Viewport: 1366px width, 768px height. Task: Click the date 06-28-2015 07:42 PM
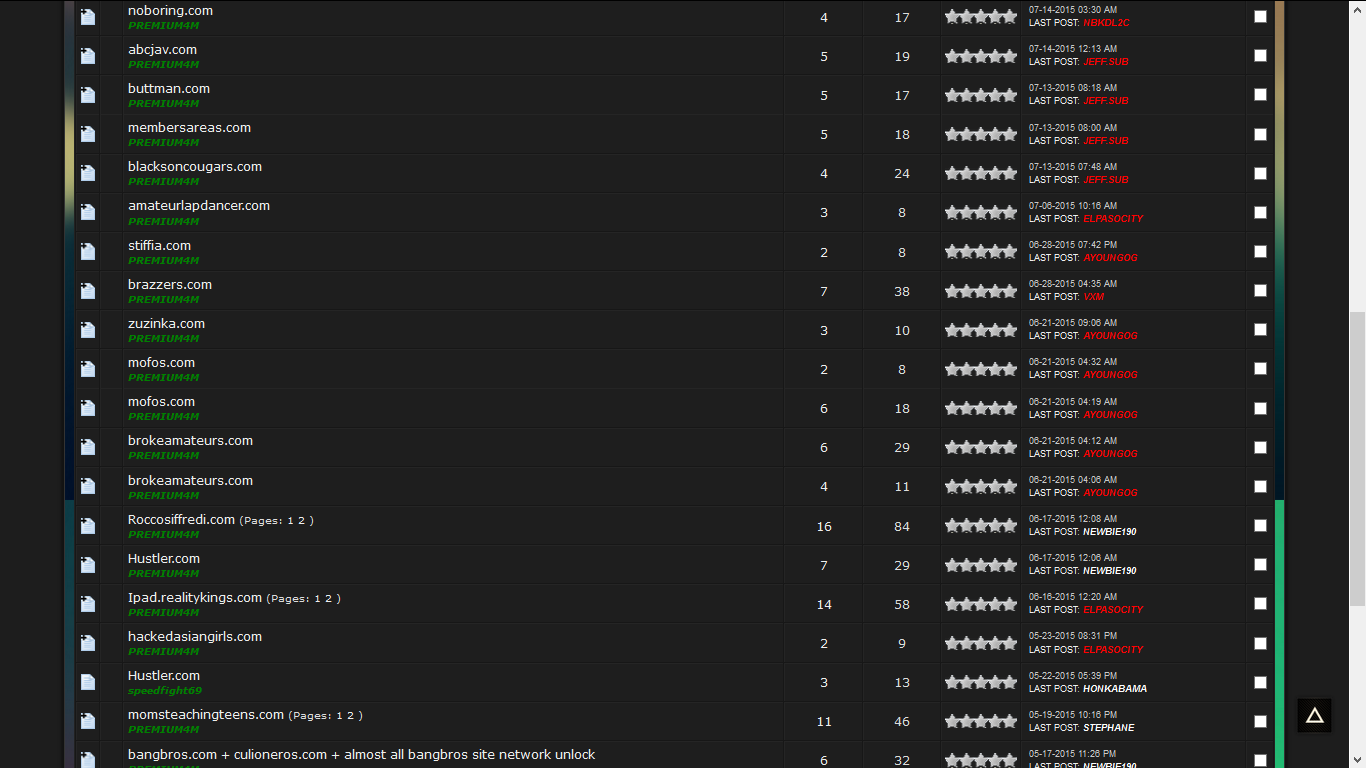click(x=1073, y=245)
